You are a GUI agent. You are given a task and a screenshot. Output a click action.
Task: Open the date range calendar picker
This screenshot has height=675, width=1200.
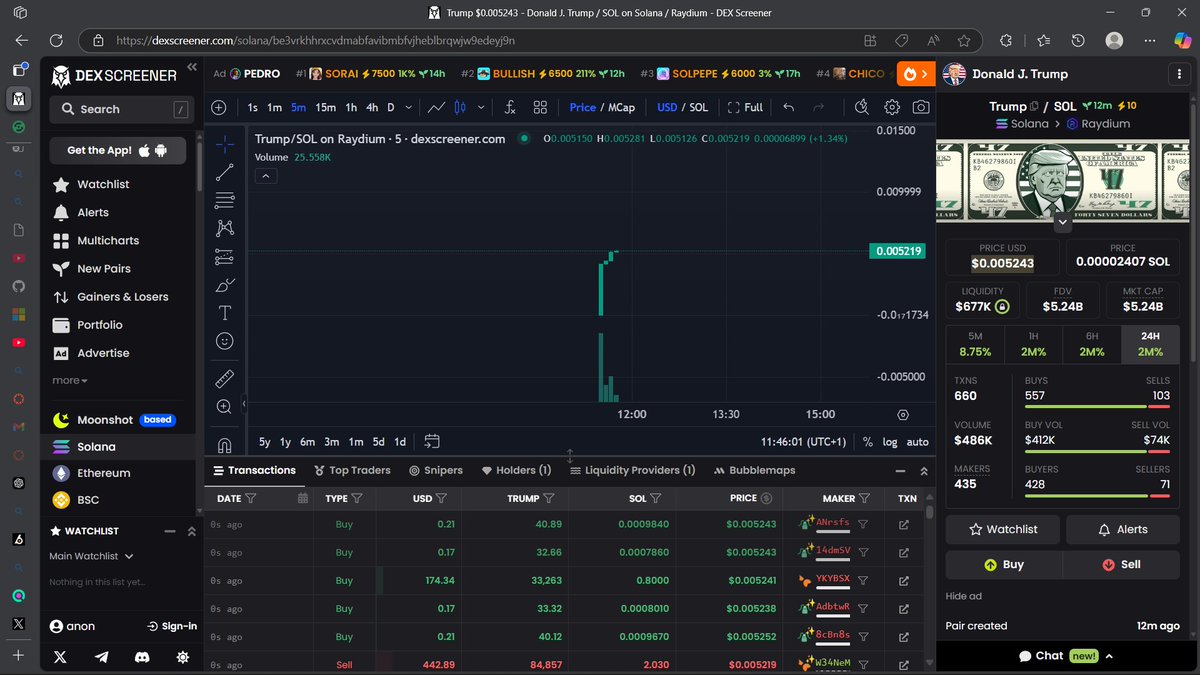coord(432,441)
